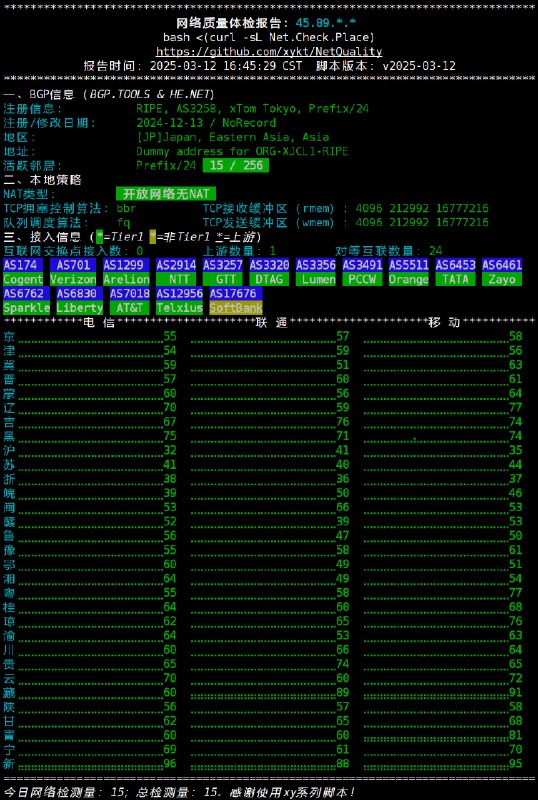538x800 pixels.
Task: Click the 京 row label
Action: (x=9, y=336)
